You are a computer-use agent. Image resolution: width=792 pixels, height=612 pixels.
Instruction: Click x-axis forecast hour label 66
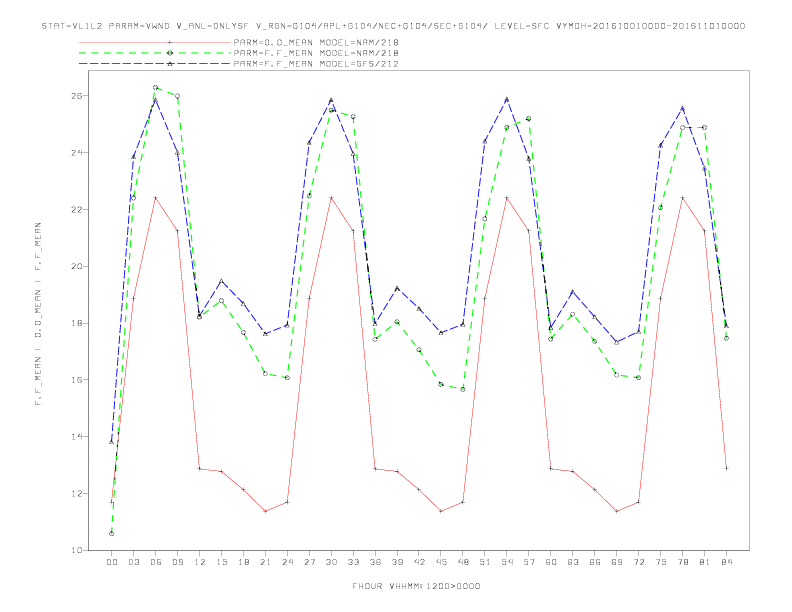coord(595,562)
